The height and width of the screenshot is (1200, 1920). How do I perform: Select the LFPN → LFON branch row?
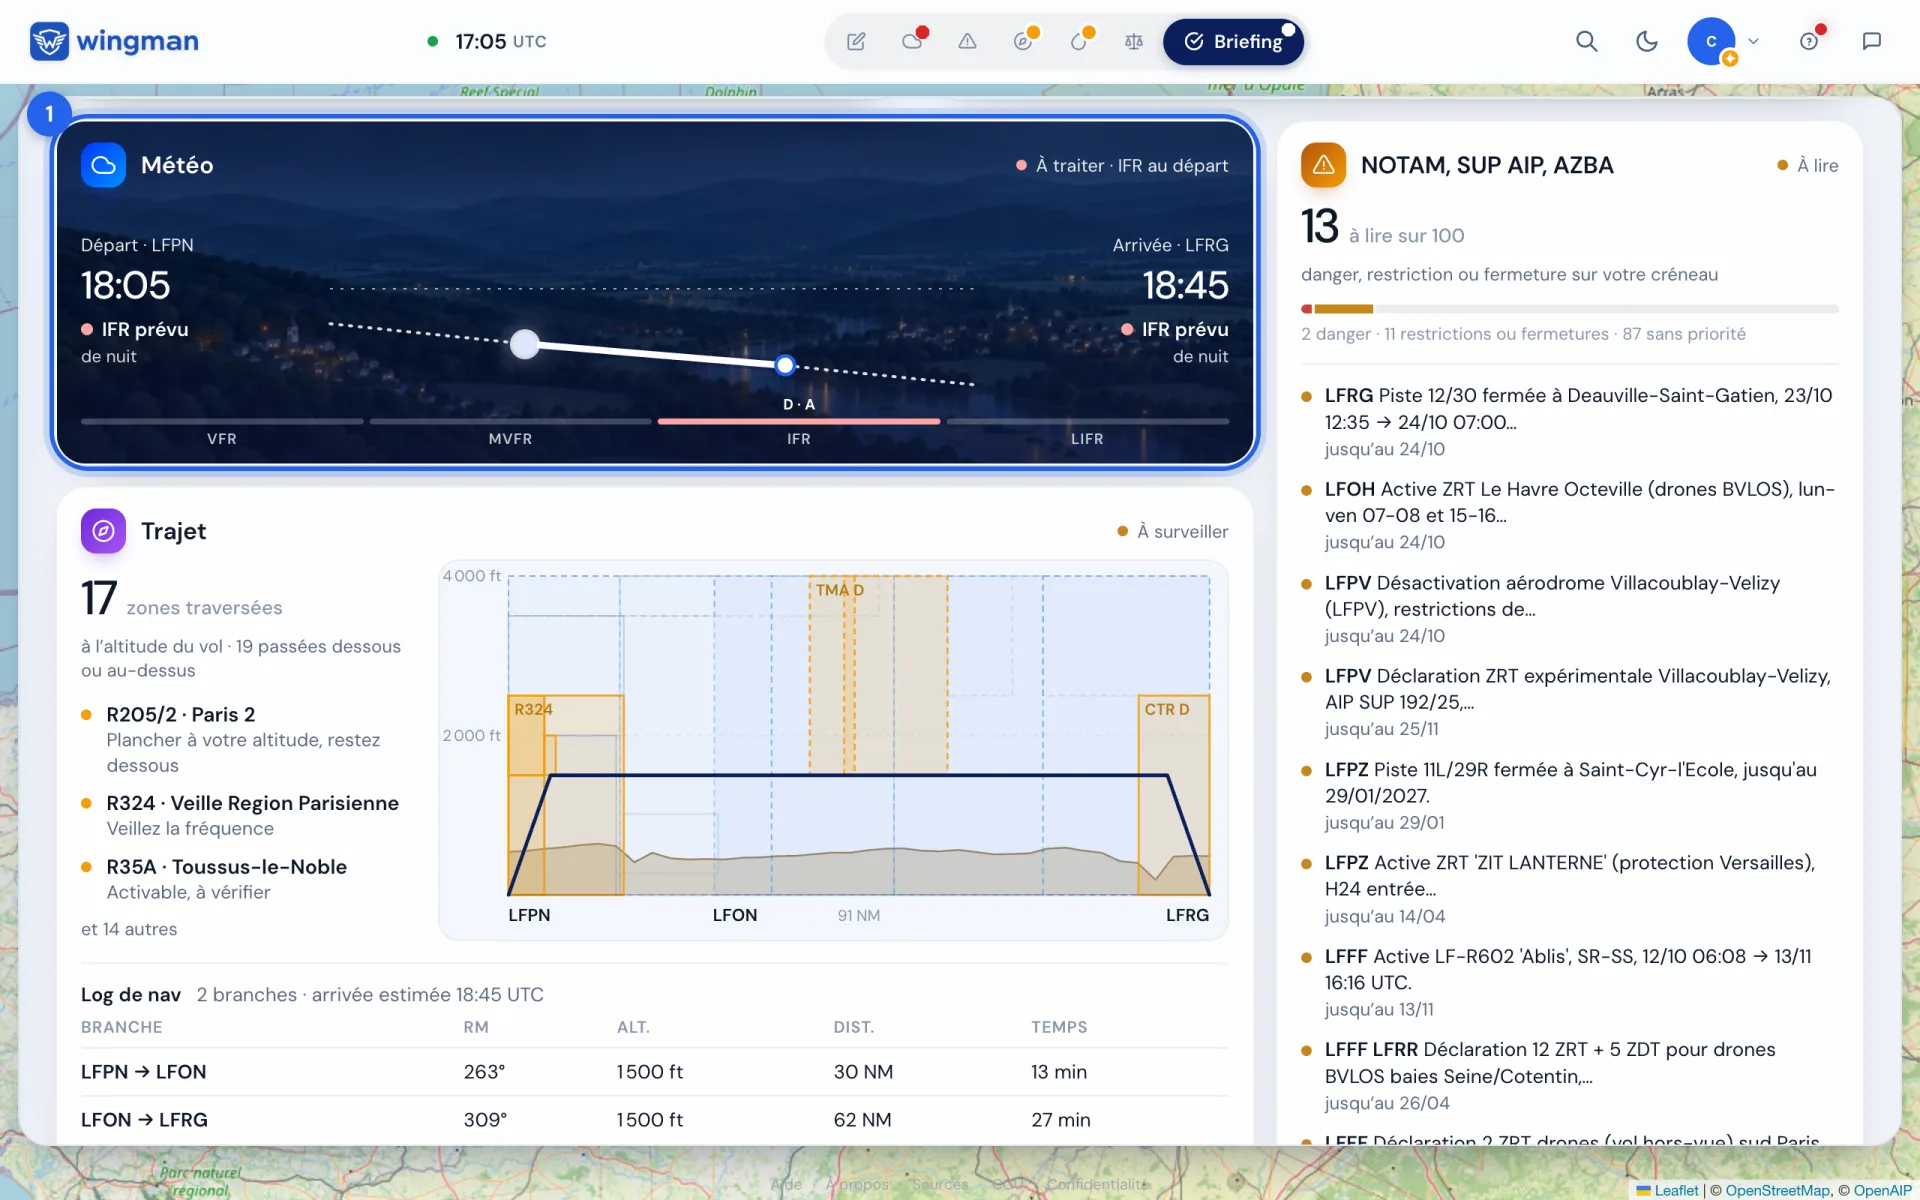tap(654, 1072)
